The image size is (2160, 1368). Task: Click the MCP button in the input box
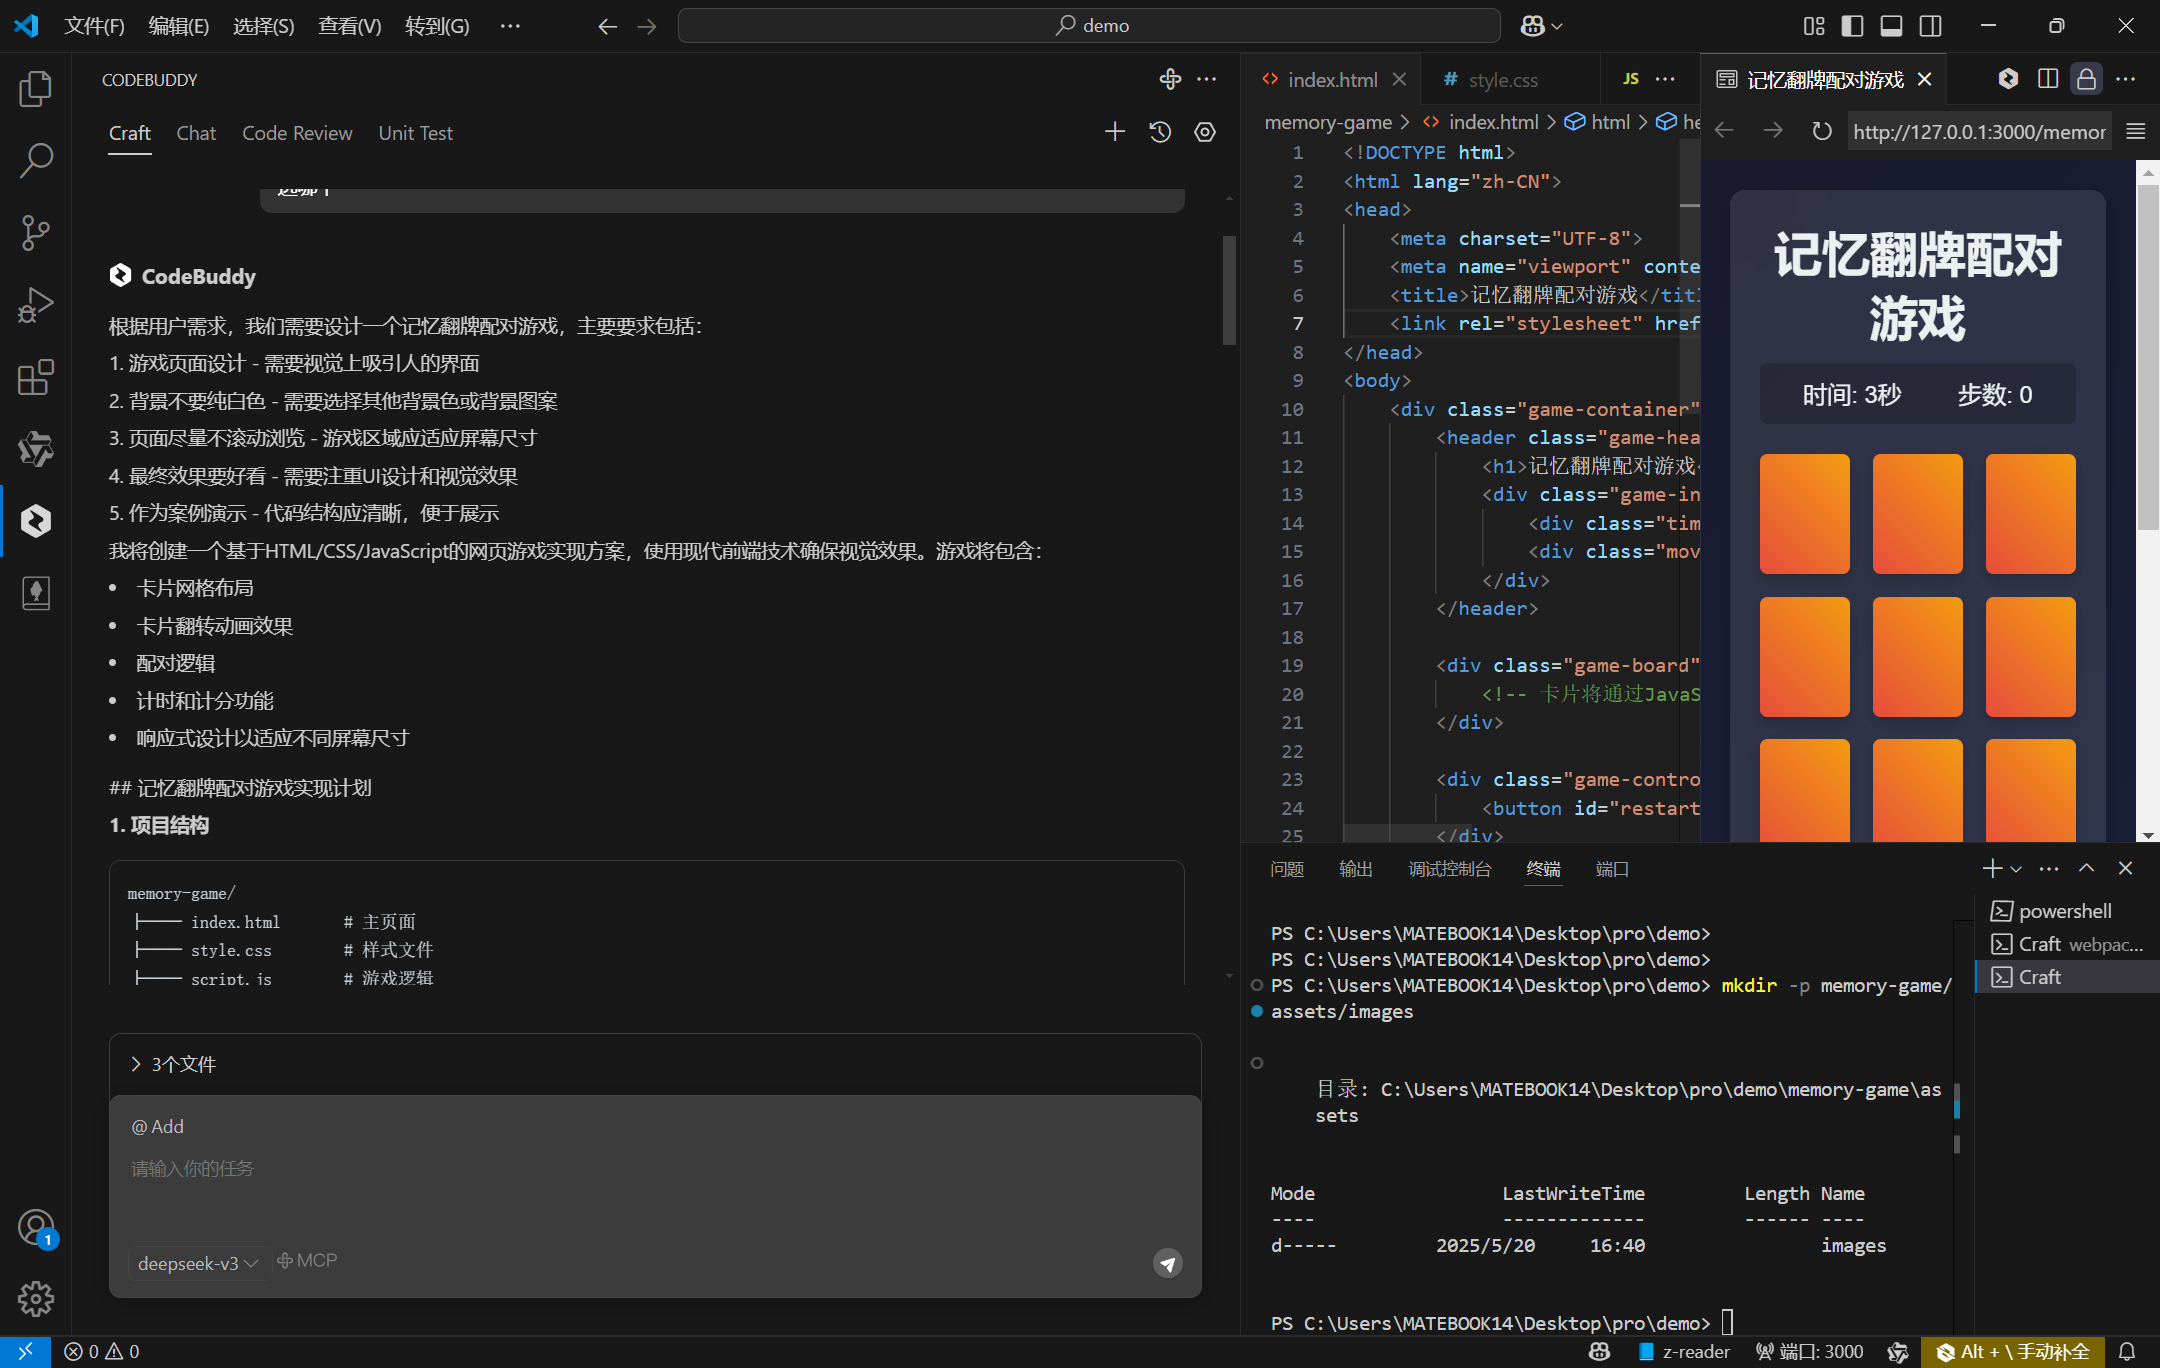[x=308, y=1260]
